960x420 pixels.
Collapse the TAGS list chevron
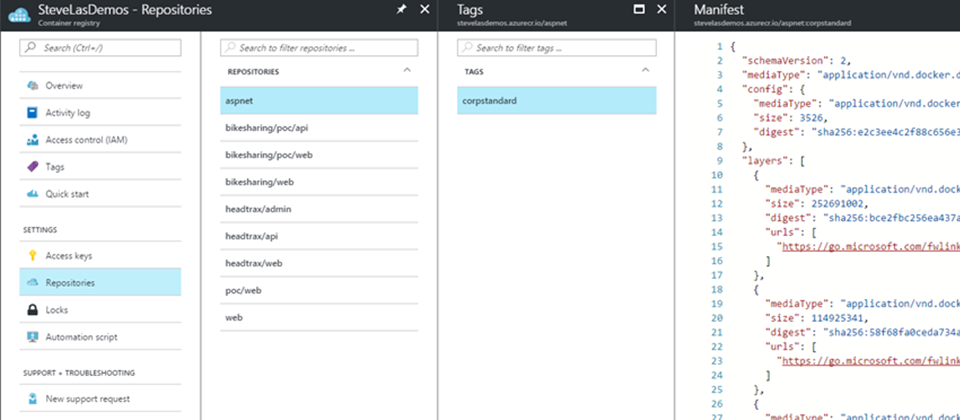(x=645, y=70)
